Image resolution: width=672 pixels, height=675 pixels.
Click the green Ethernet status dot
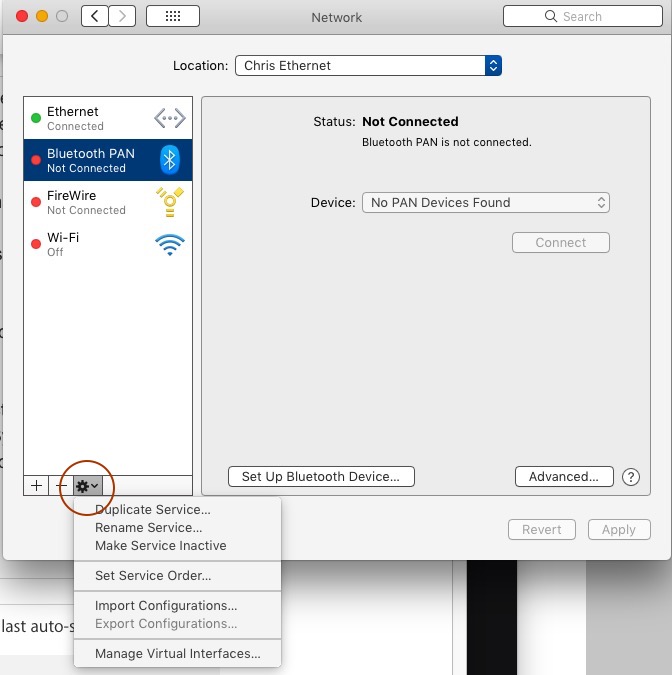(x=36, y=118)
